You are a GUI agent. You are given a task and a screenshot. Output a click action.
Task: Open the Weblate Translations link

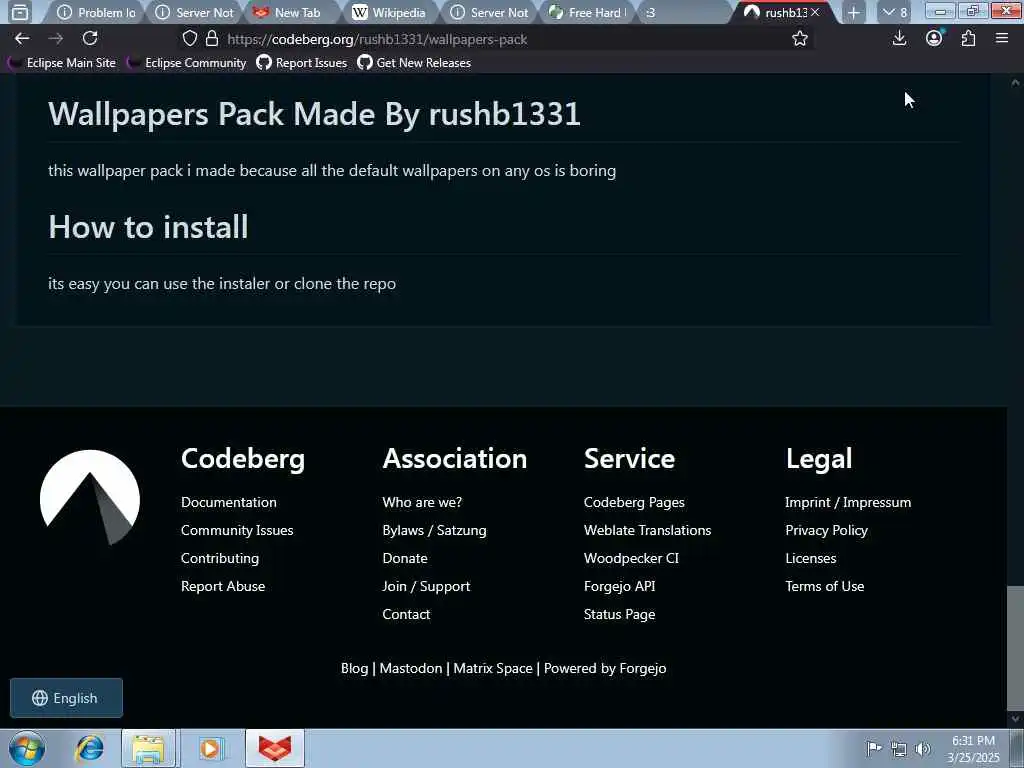(x=647, y=530)
